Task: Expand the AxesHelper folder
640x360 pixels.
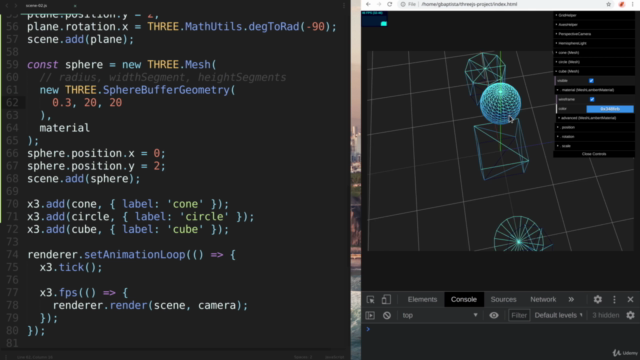Action: (594, 24)
